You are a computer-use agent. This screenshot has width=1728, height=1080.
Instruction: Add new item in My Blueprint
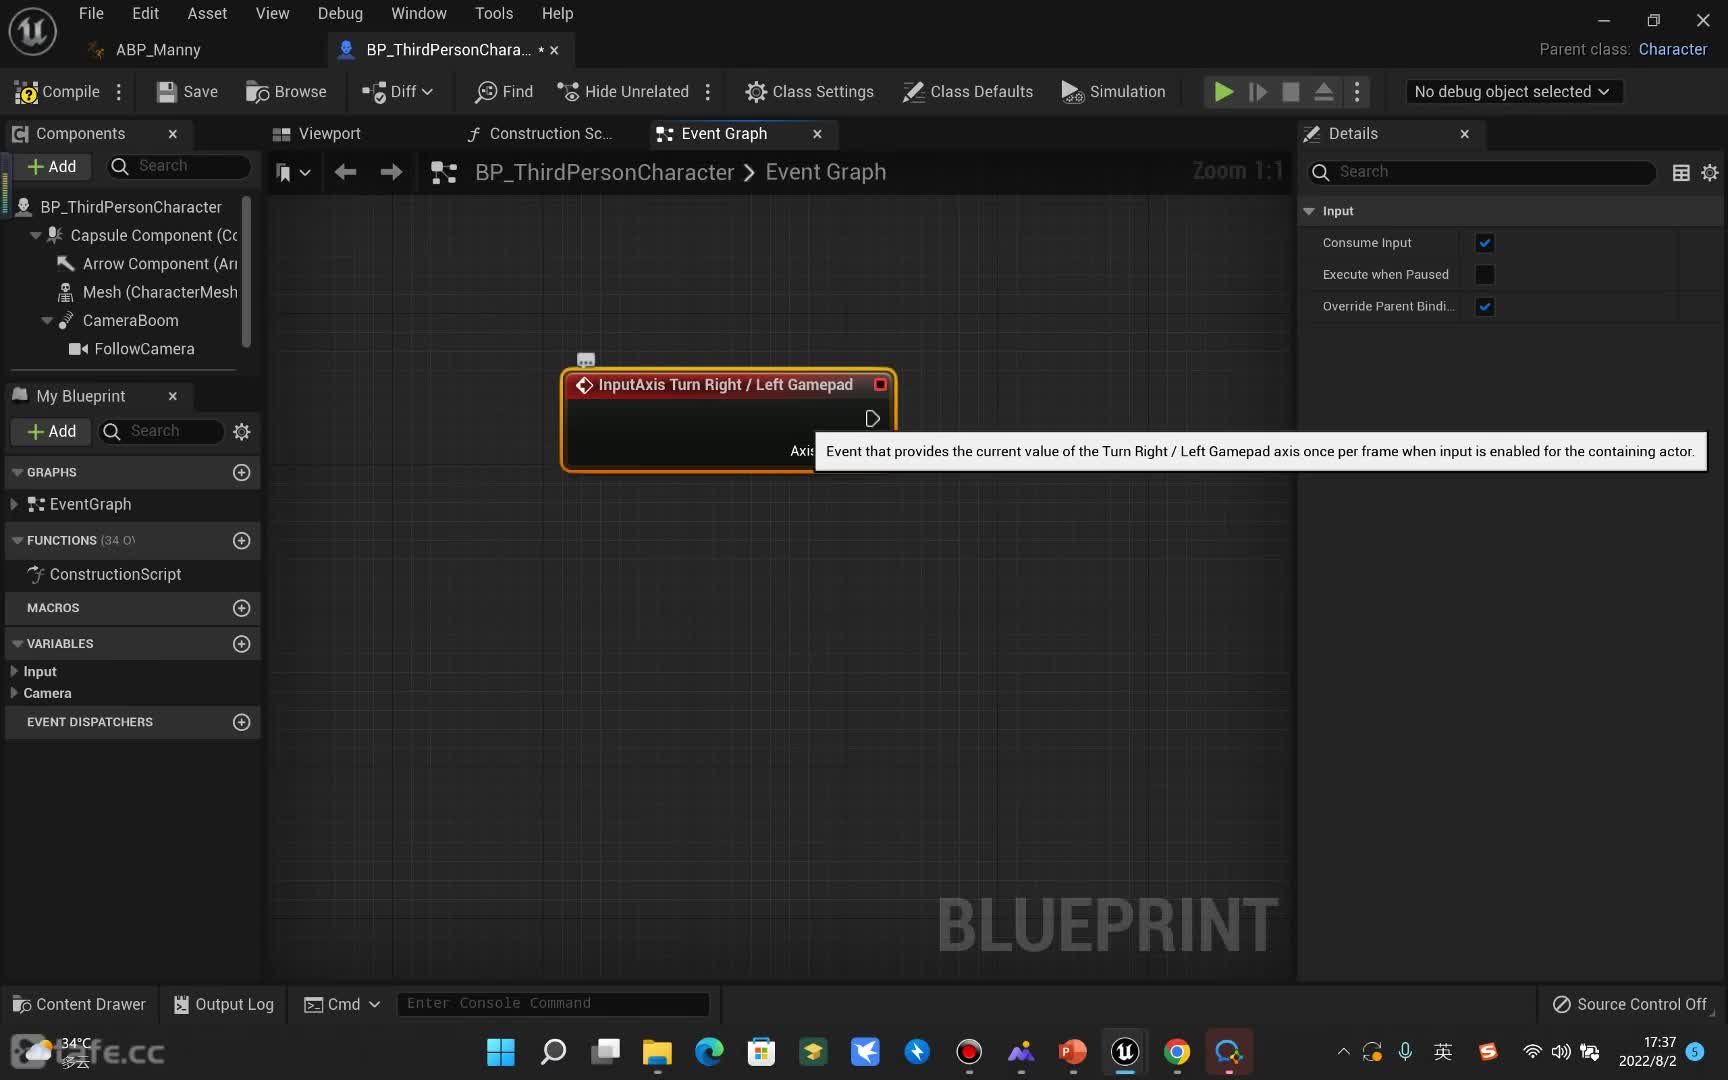[x=52, y=432]
